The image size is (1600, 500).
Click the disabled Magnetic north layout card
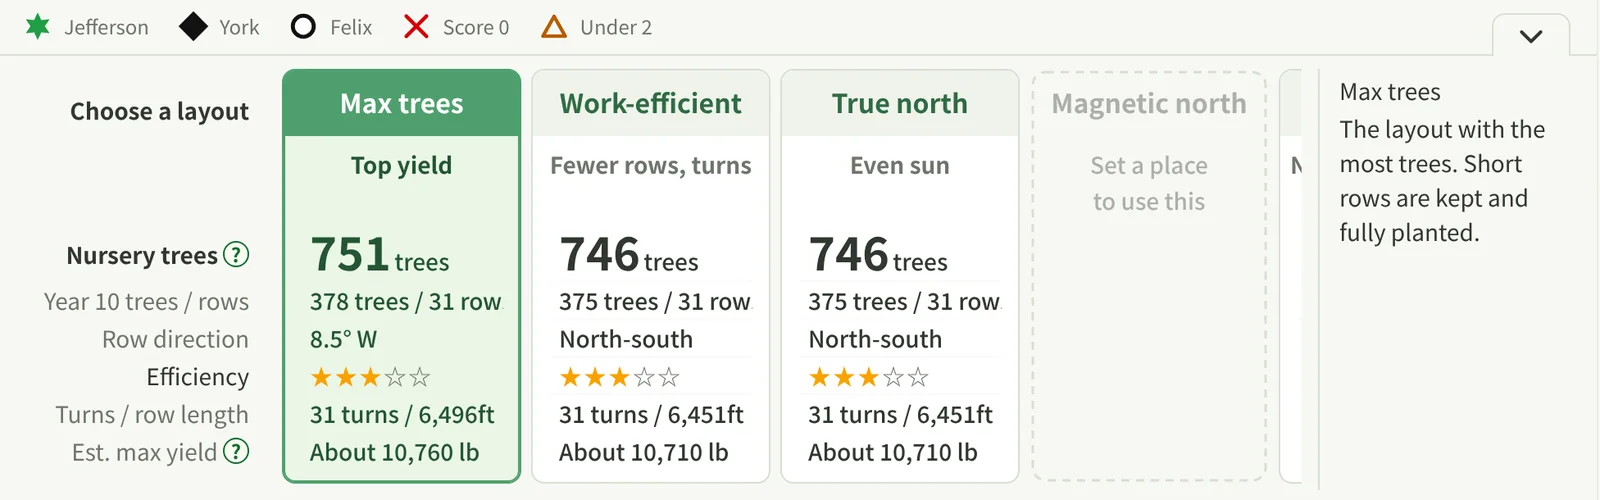coord(1149,276)
